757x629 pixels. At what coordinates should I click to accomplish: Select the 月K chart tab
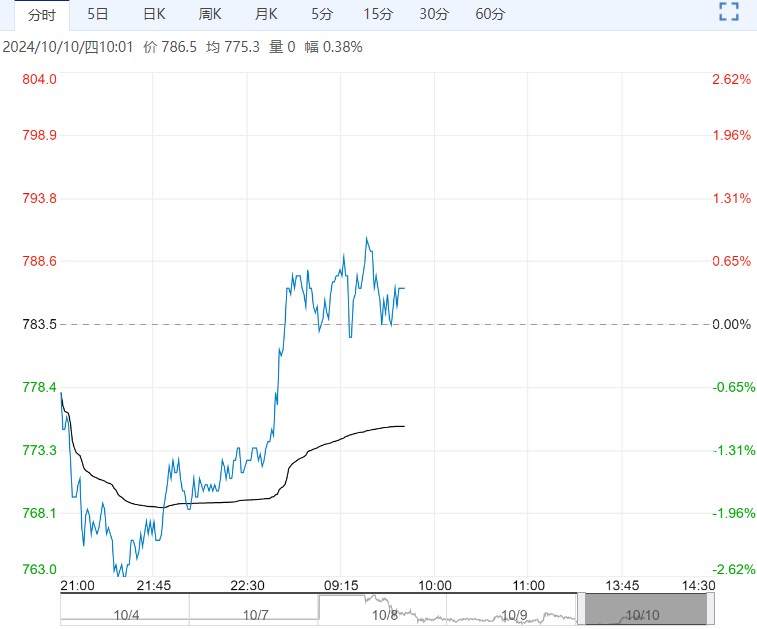[x=266, y=14]
